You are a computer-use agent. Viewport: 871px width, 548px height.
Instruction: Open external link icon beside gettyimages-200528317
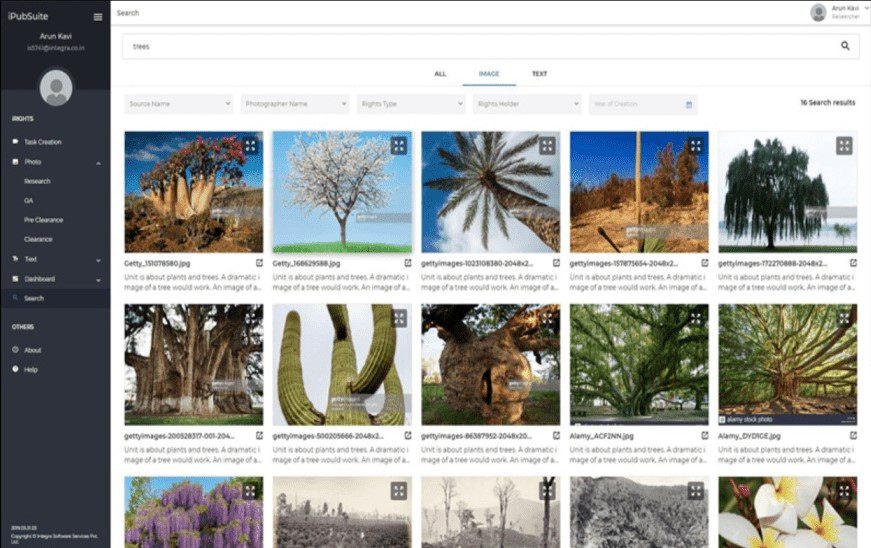click(x=259, y=436)
